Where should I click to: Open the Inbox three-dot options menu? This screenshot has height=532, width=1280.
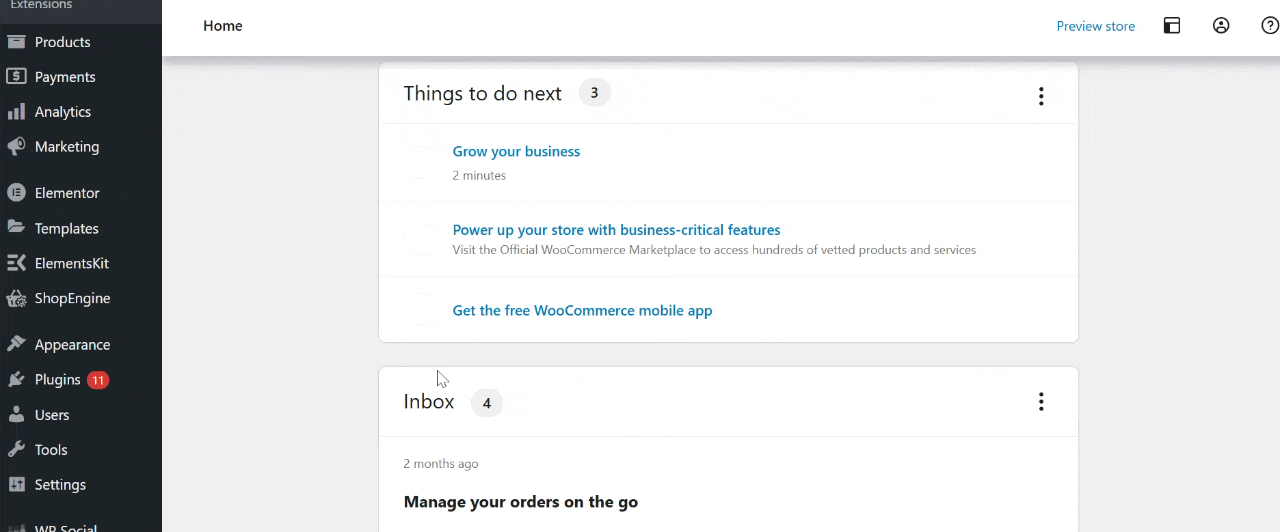click(x=1041, y=401)
